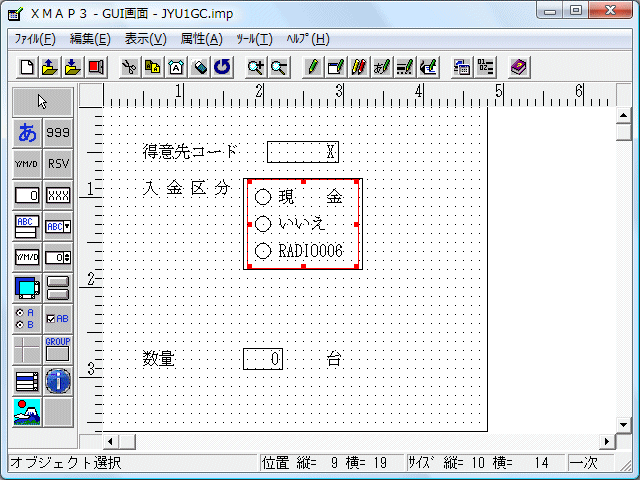Select the crossed lines ruled line tool
The width and height of the screenshot is (640, 480).
click(x=27, y=350)
